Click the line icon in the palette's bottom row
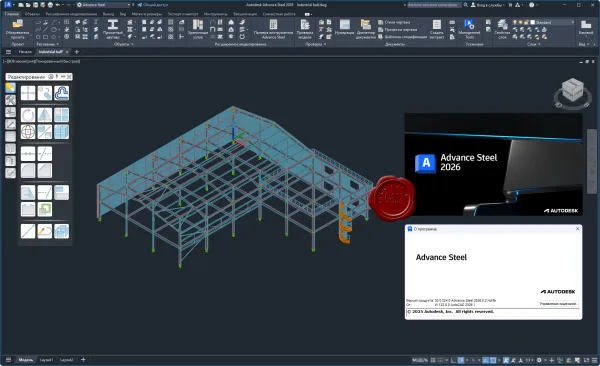Viewport: 600px width, 366px height. coord(28,231)
